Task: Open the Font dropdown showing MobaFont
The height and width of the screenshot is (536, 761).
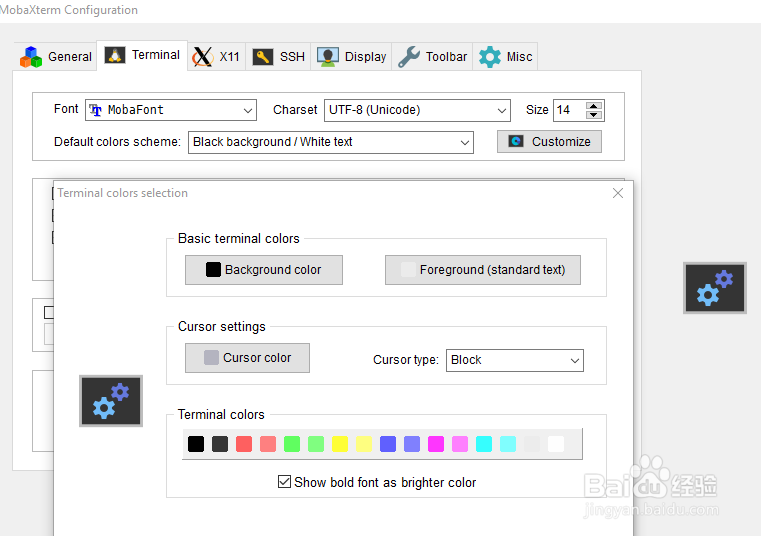Action: (x=171, y=110)
